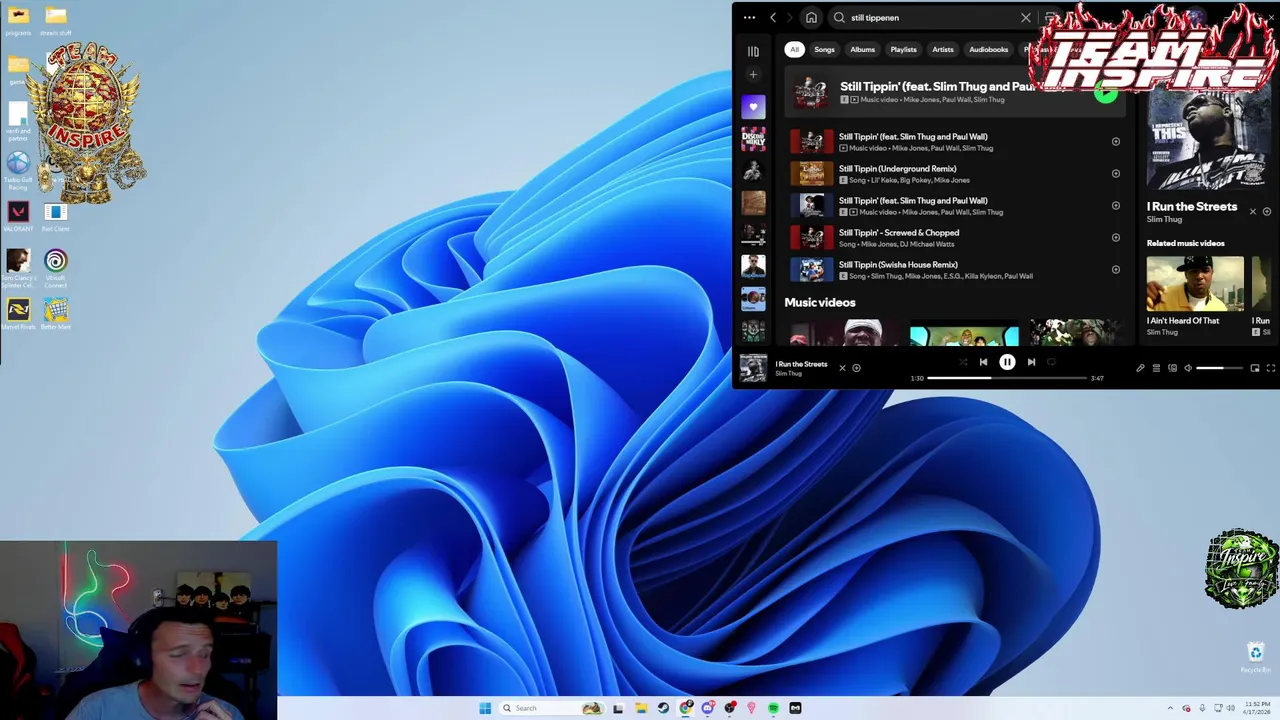1280x720 pixels.
Task: Open lyrics microphone icon in player bar
Action: click(1140, 368)
